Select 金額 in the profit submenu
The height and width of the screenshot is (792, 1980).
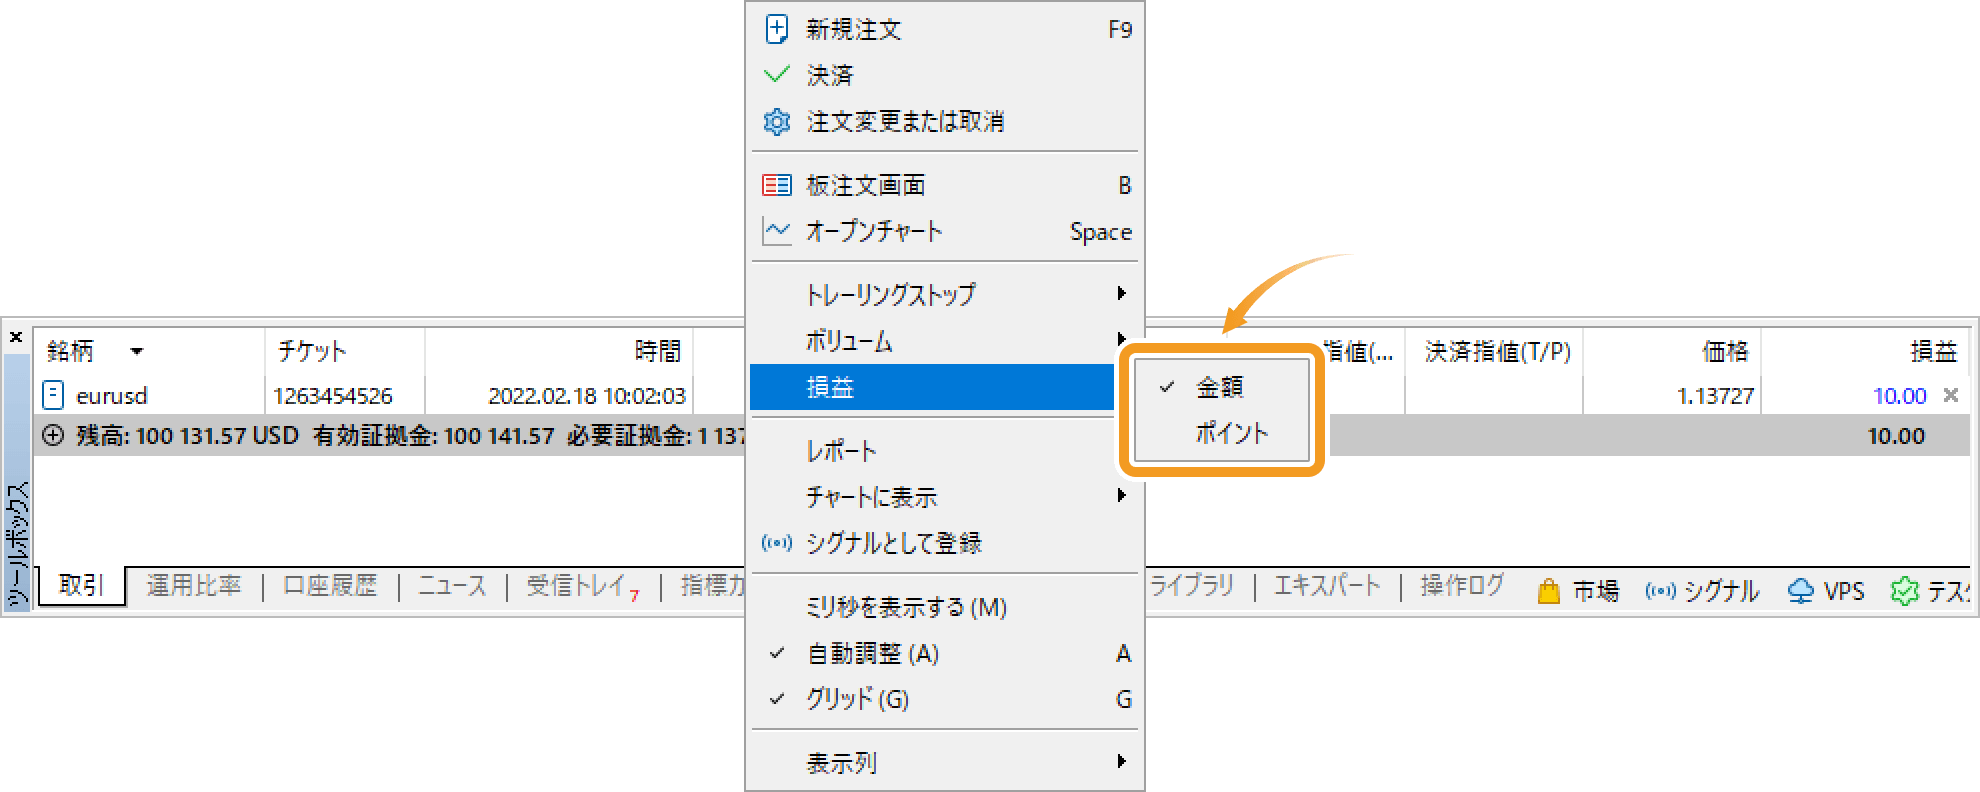click(1222, 387)
